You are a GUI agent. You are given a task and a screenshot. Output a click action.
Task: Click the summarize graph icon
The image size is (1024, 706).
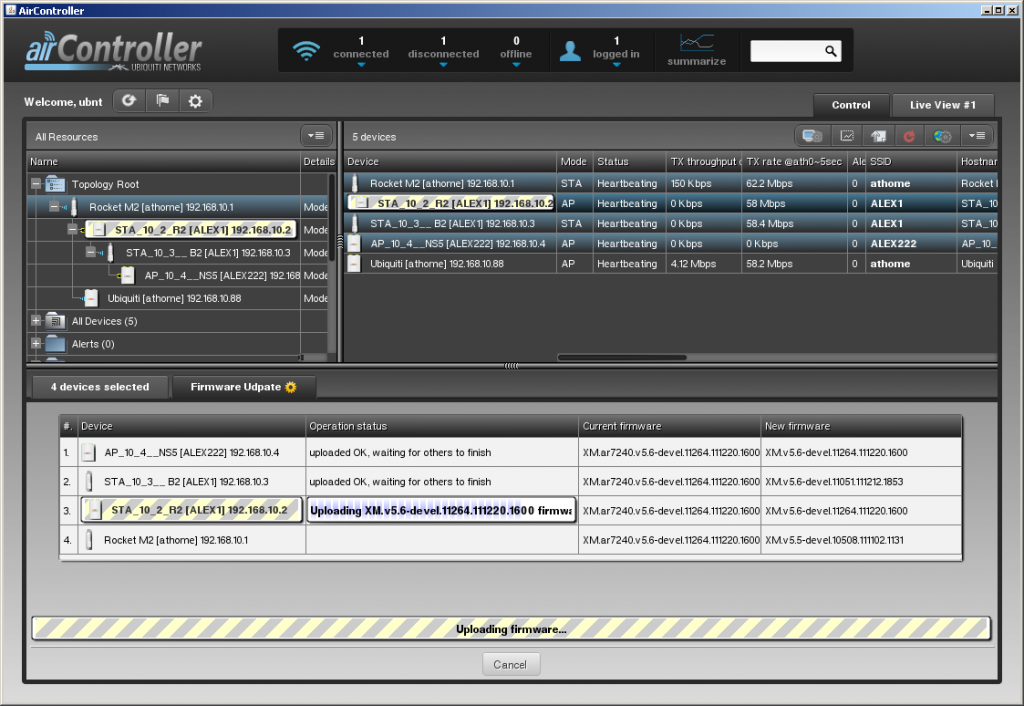pyautogui.click(x=697, y=42)
